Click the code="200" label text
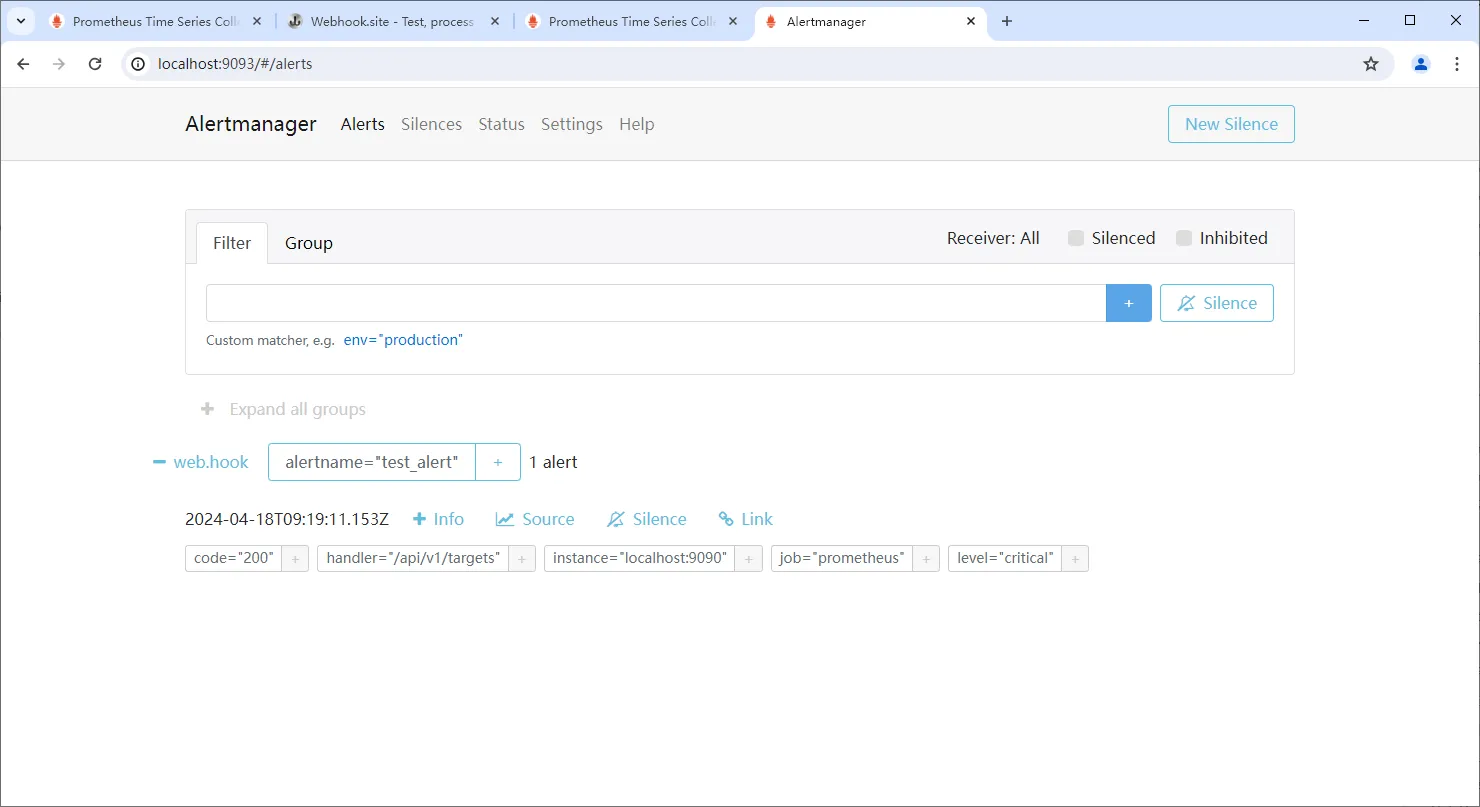Image resolution: width=1480 pixels, height=807 pixels. (234, 559)
